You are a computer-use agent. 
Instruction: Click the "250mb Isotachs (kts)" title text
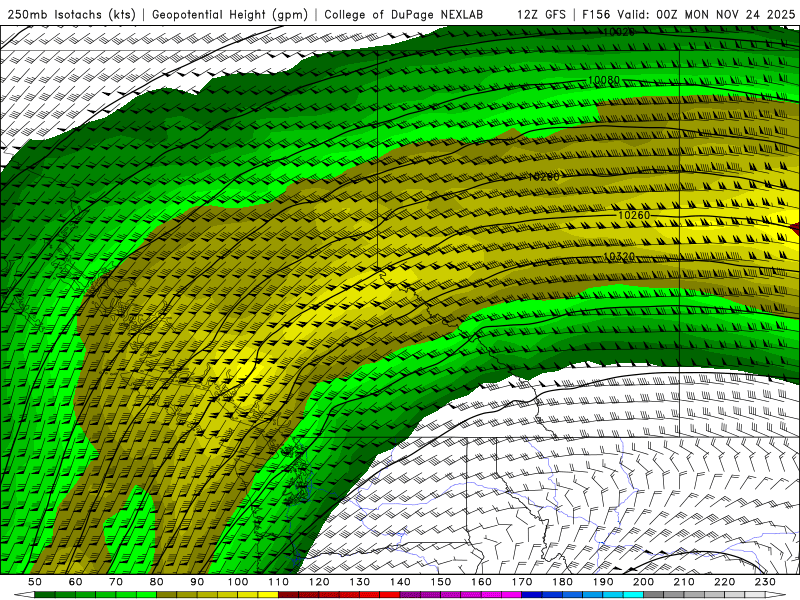pyautogui.click(x=71, y=14)
